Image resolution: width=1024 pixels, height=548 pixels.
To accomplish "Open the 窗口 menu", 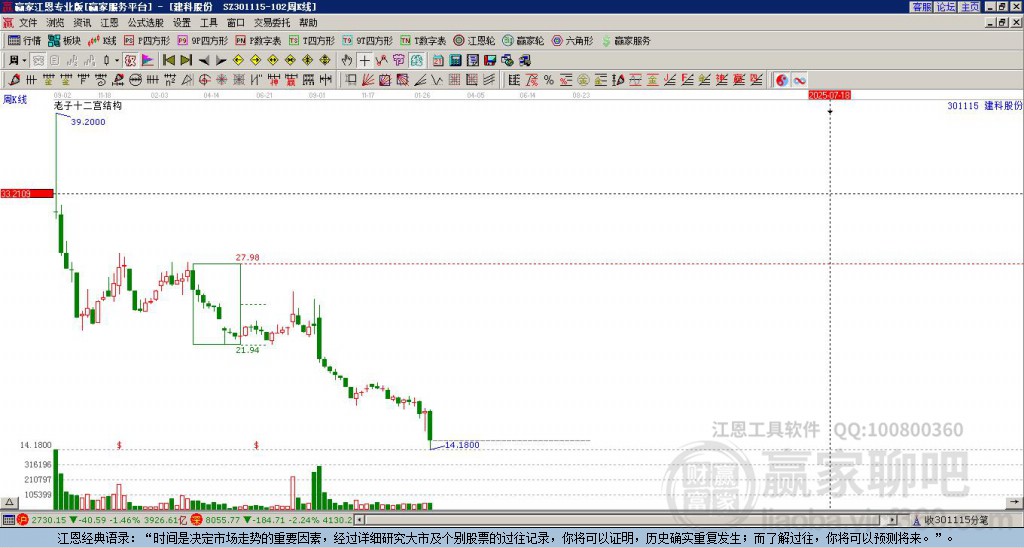I will point(236,23).
